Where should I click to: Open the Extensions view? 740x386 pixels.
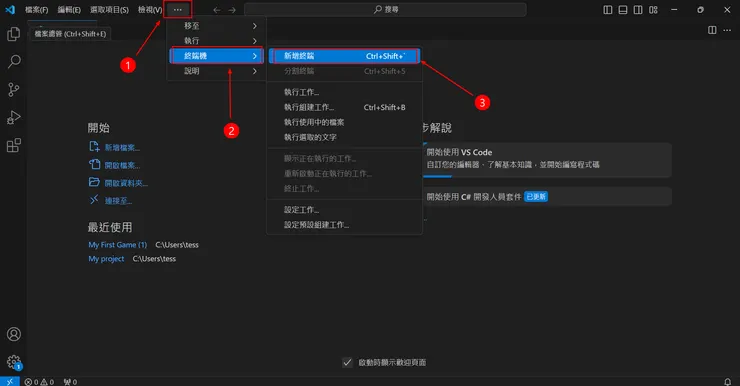[x=14, y=145]
